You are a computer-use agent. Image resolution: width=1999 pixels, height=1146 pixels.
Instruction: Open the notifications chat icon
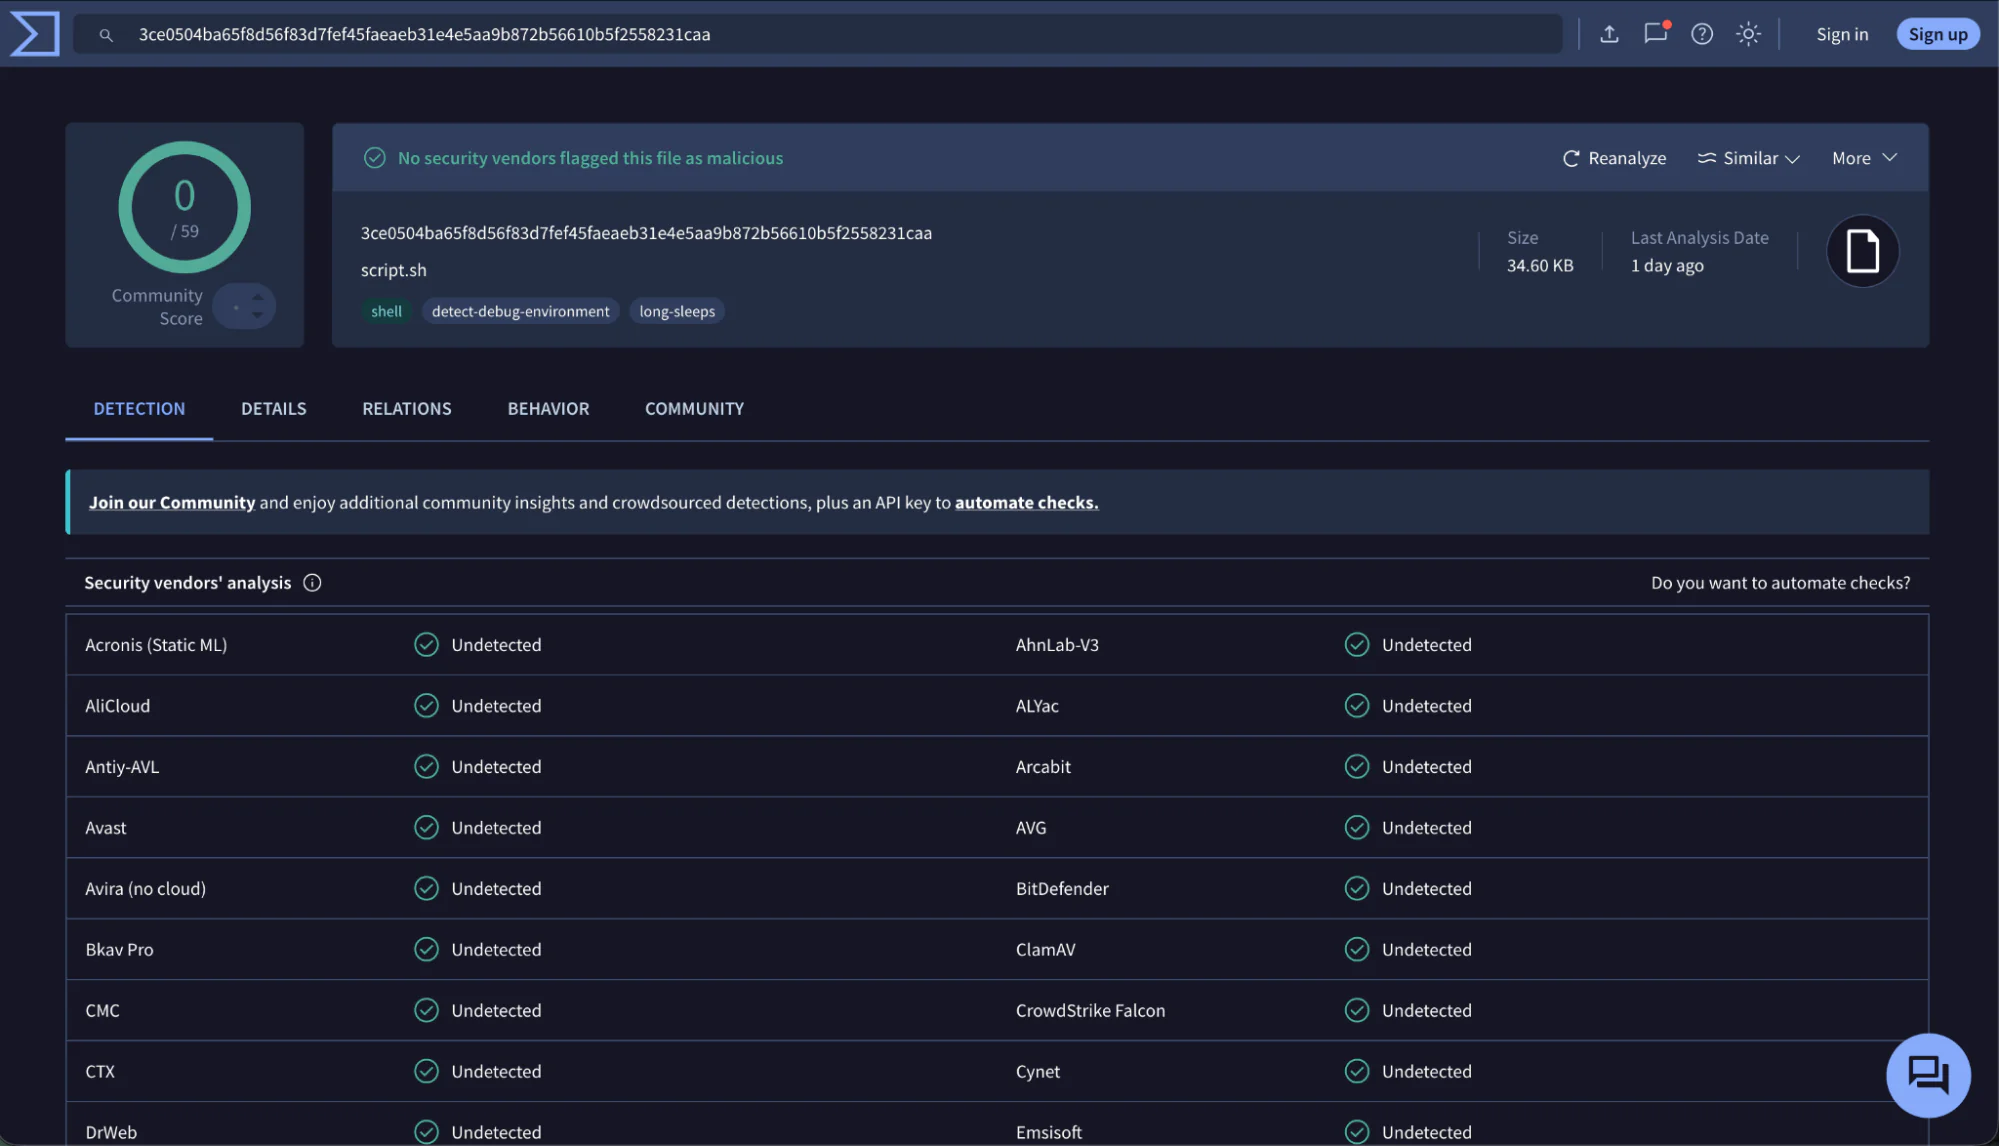tap(1656, 33)
